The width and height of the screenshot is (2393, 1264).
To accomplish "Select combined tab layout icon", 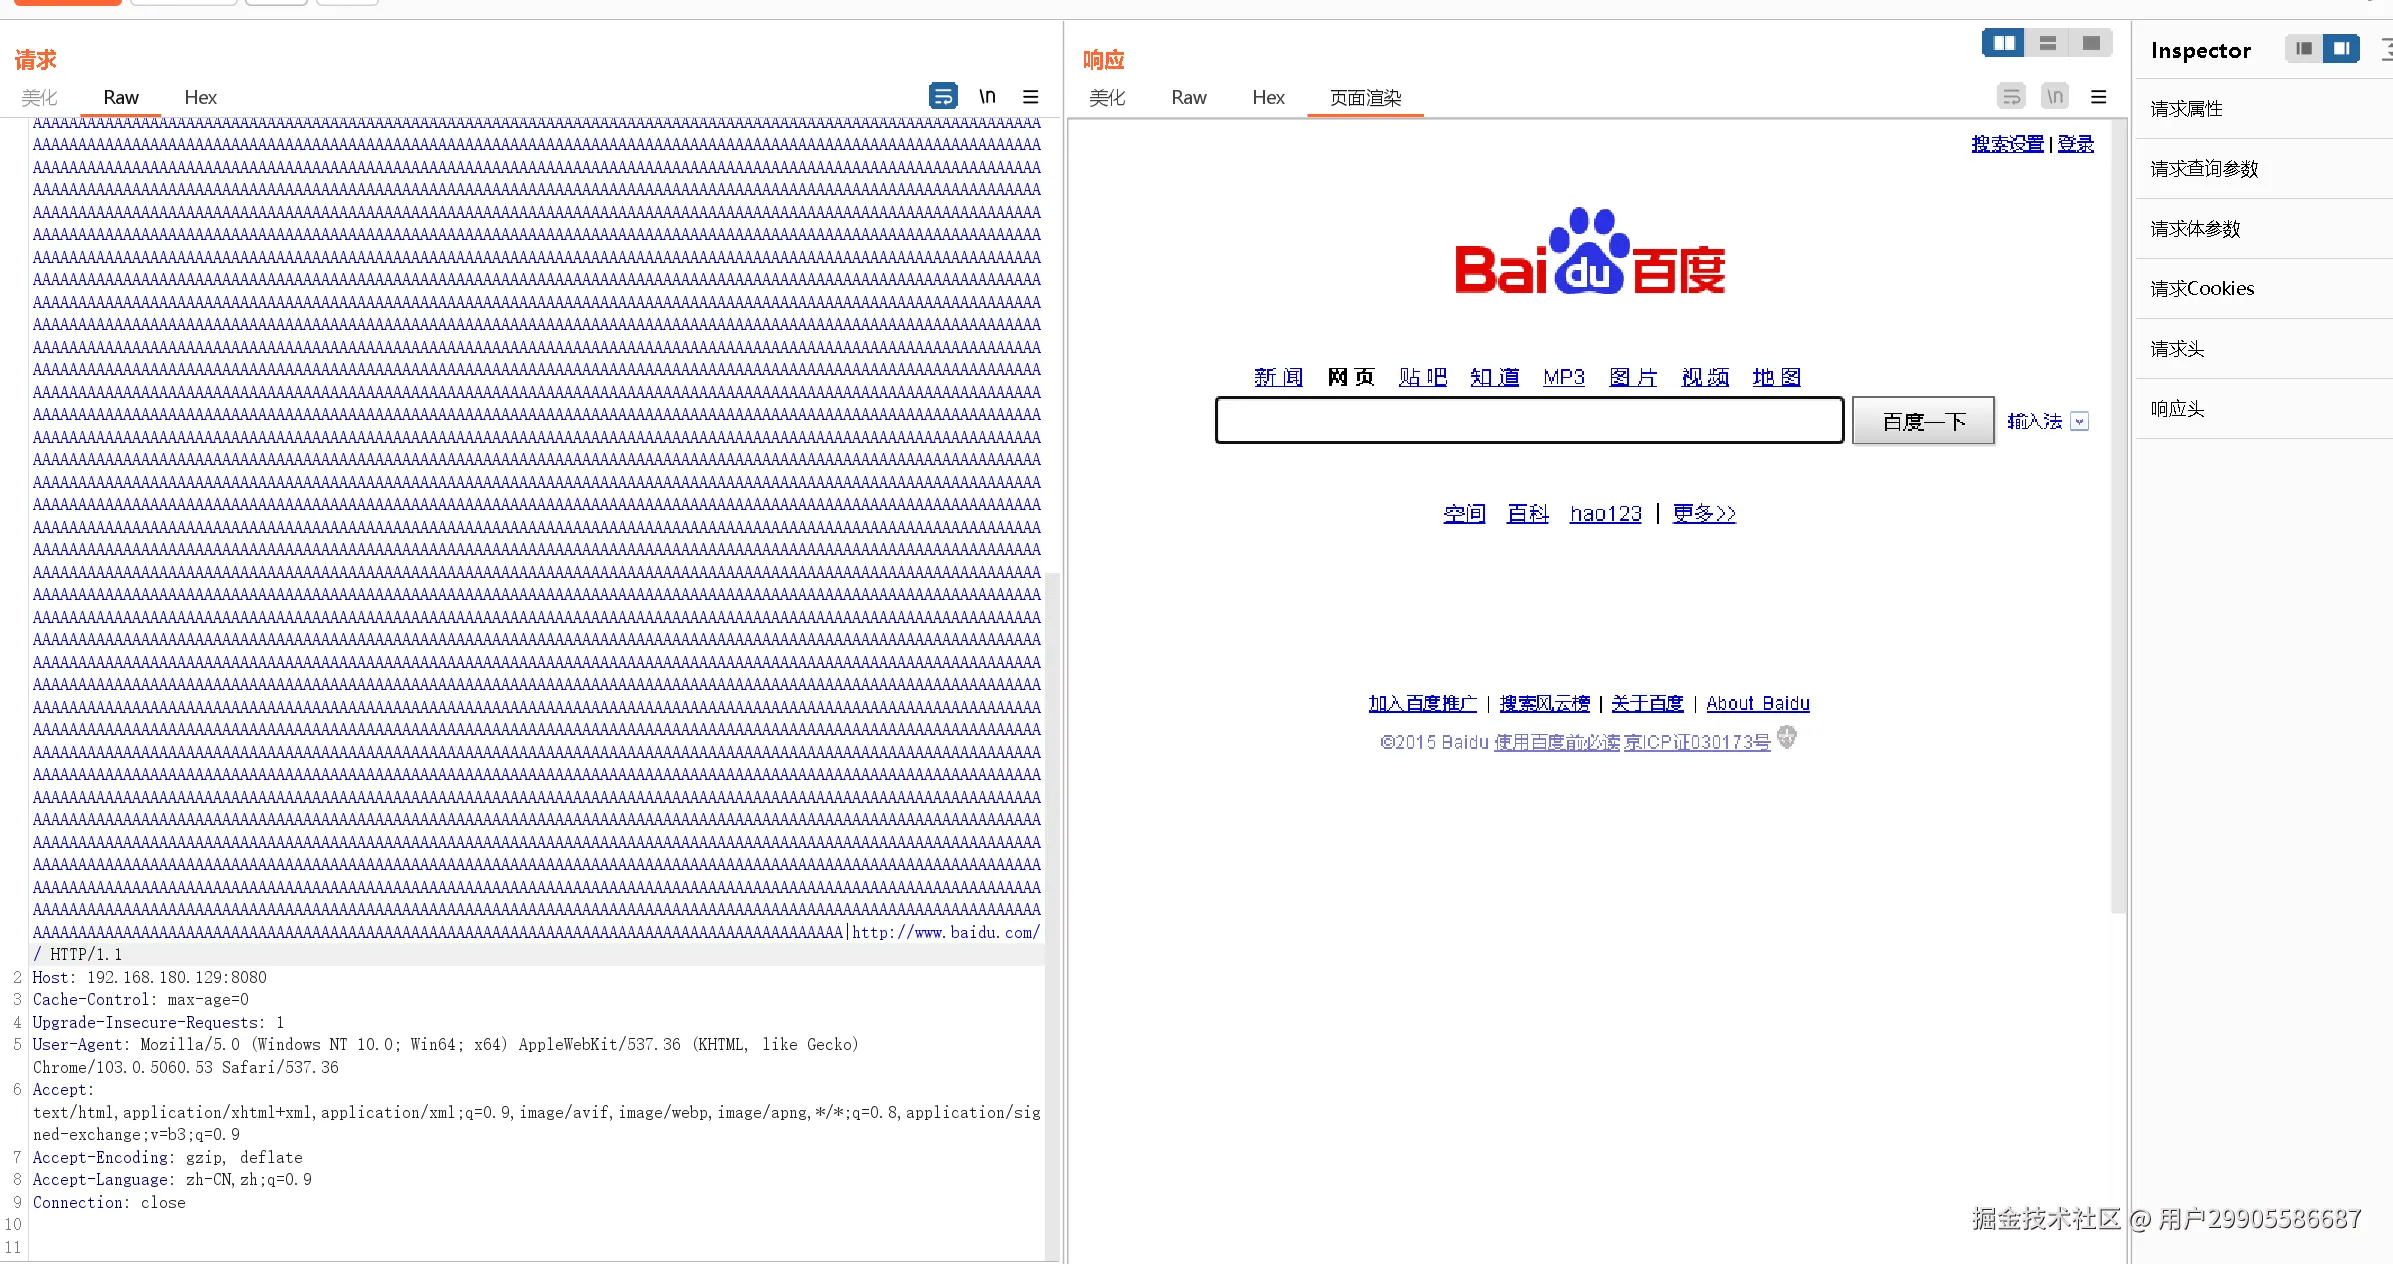I will [2090, 43].
